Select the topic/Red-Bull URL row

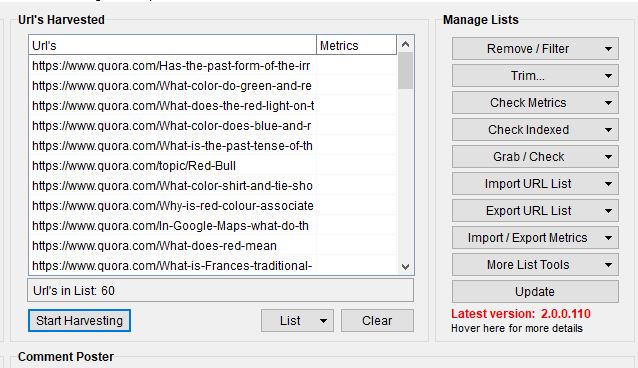tap(212, 166)
